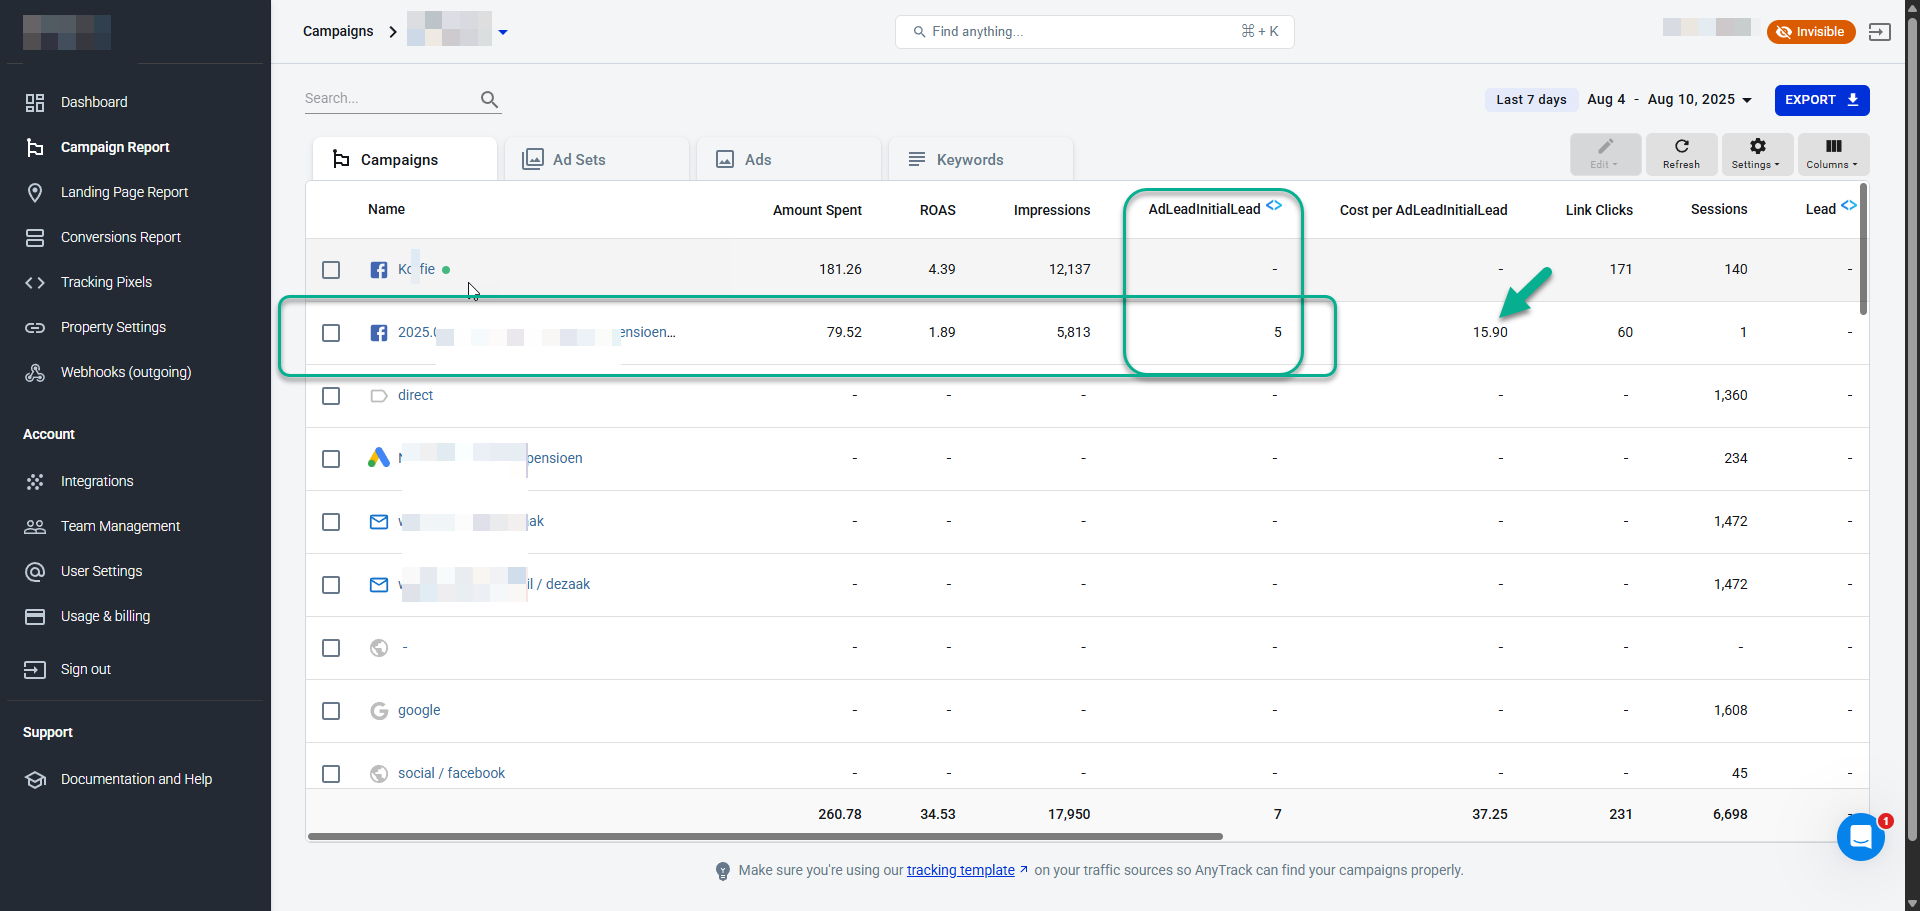Screen dimensions: 1920x911
Task: Click the Webhooks (outgoing) icon
Action: [35, 372]
